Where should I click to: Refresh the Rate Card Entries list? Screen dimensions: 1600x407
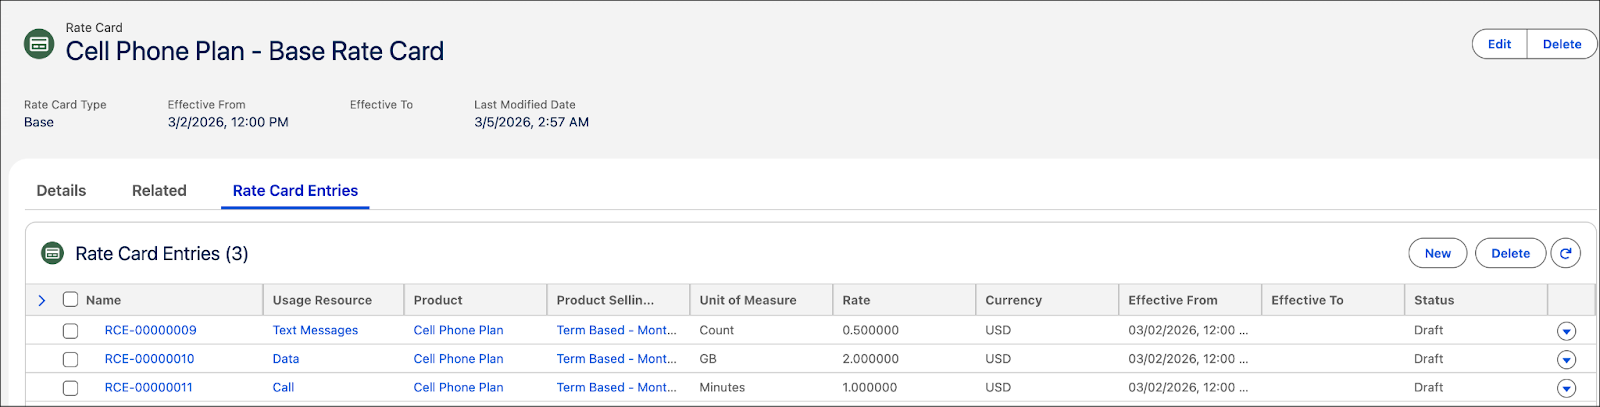click(1565, 254)
